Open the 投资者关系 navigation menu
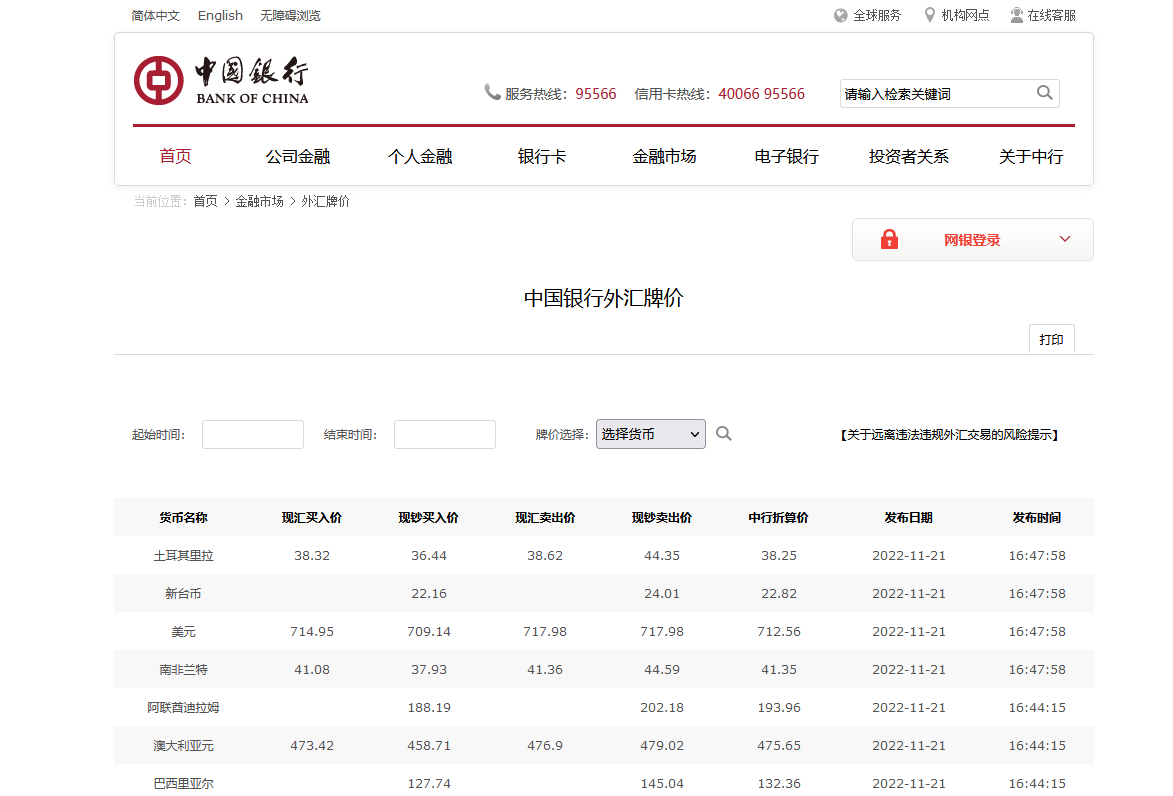The height and width of the screenshot is (796, 1173). click(x=909, y=156)
